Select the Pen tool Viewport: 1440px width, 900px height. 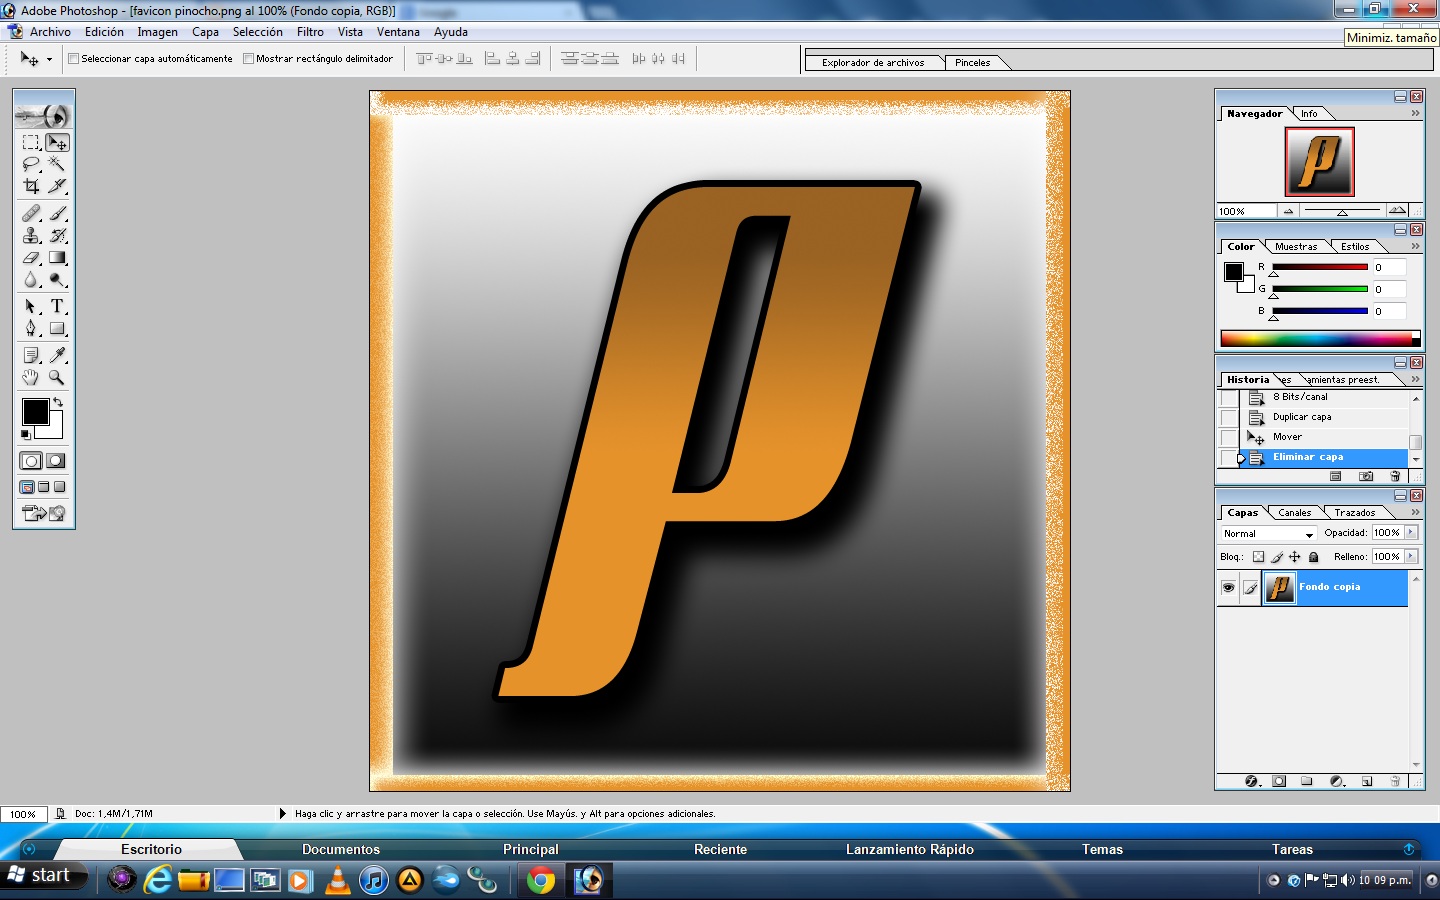[31, 328]
